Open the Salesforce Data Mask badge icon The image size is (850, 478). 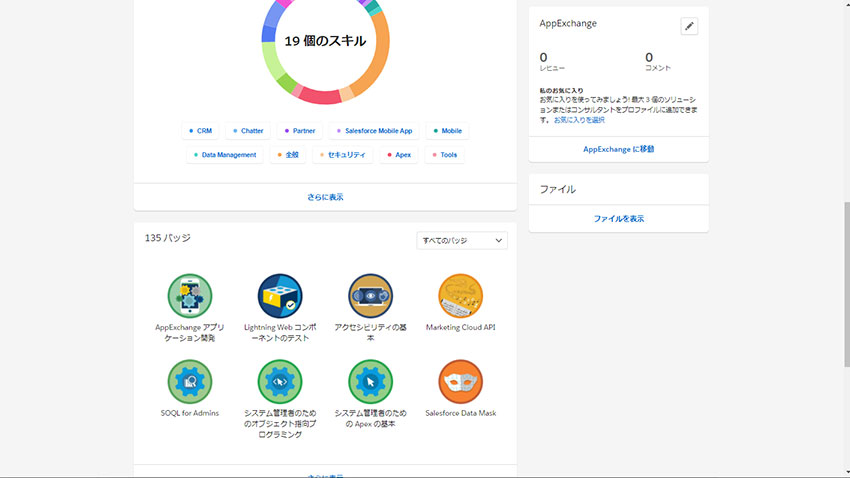click(460, 382)
